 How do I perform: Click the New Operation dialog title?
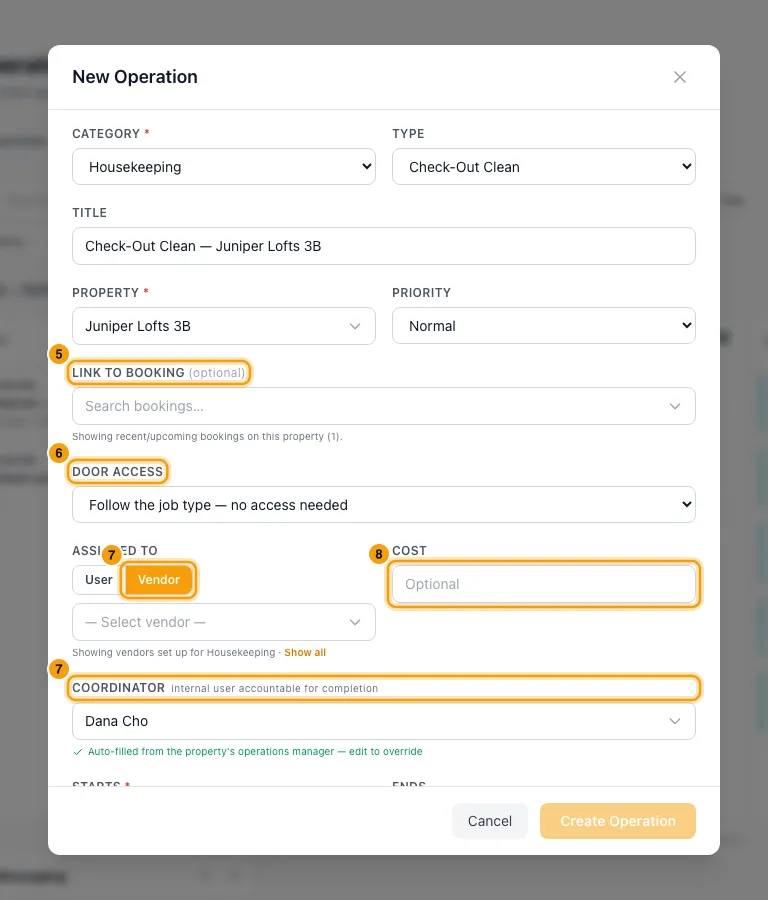(x=135, y=77)
